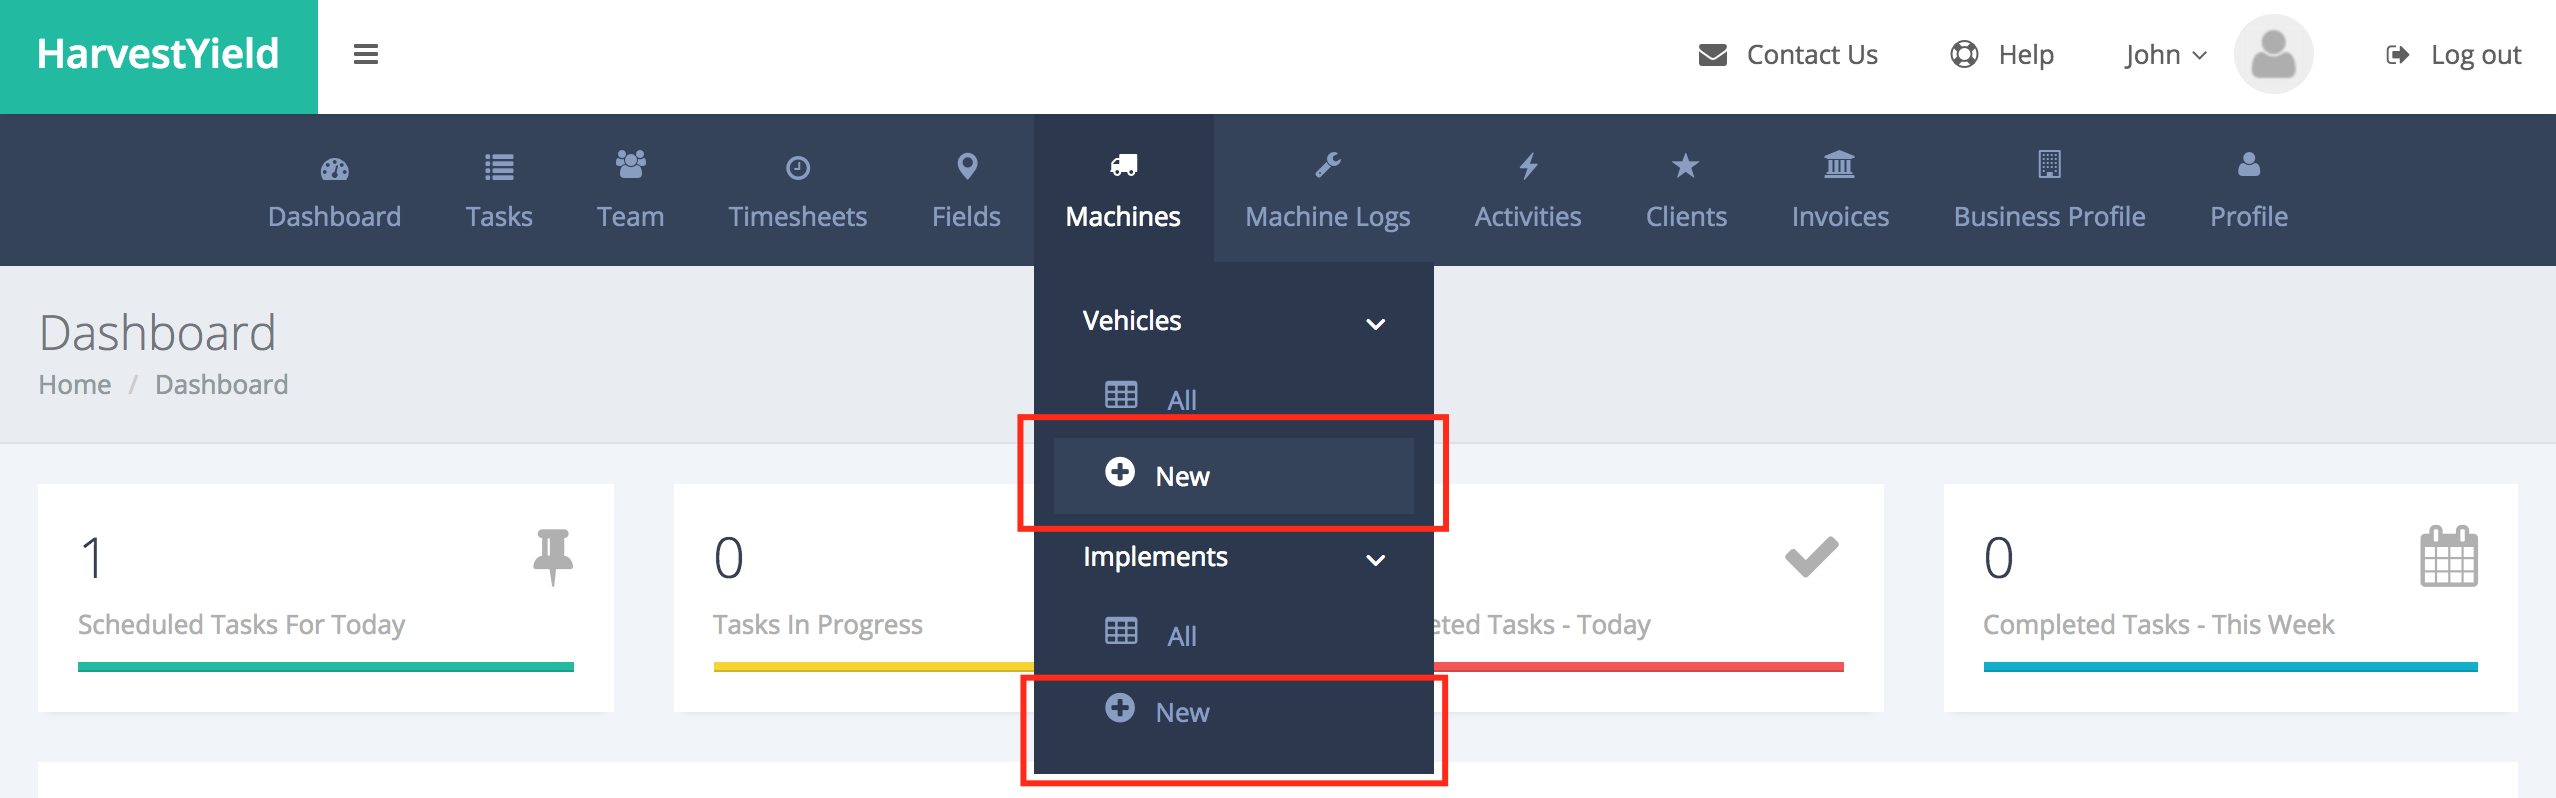Viewport: 2556px width, 798px height.
Task: Collapse the Vehicles submenu chevron
Action: 1375,324
